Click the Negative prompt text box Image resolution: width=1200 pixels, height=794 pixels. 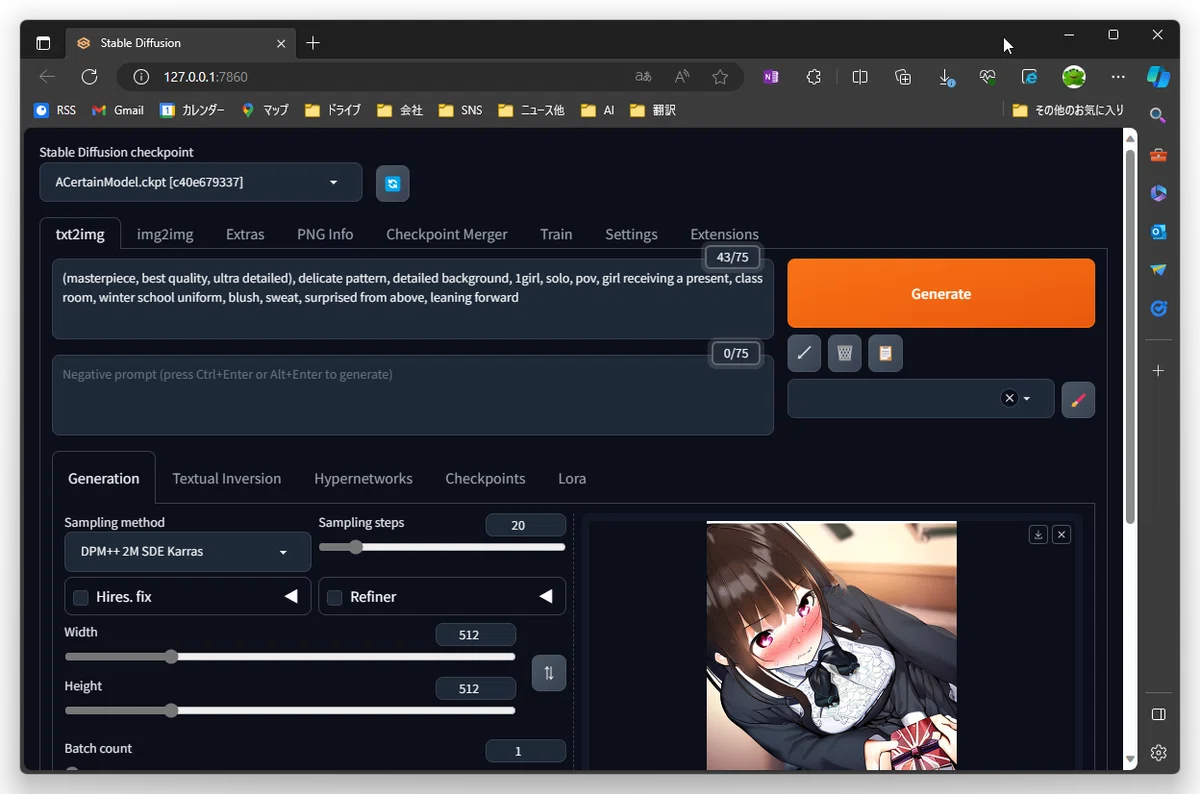click(413, 394)
